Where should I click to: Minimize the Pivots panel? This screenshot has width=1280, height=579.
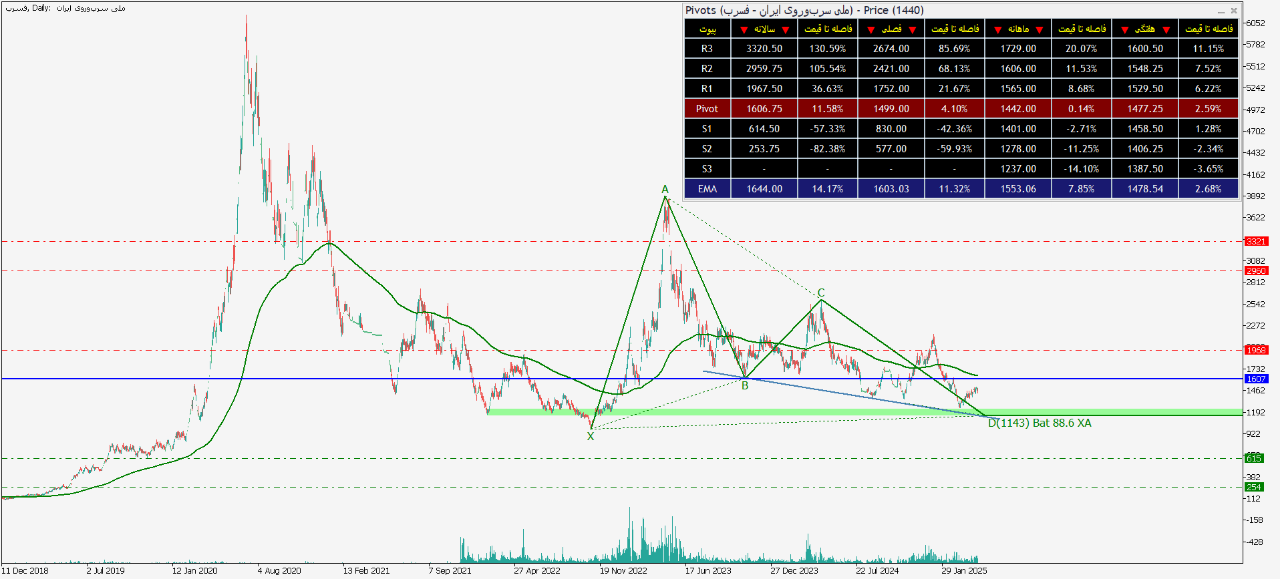click(x=1219, y=10)
